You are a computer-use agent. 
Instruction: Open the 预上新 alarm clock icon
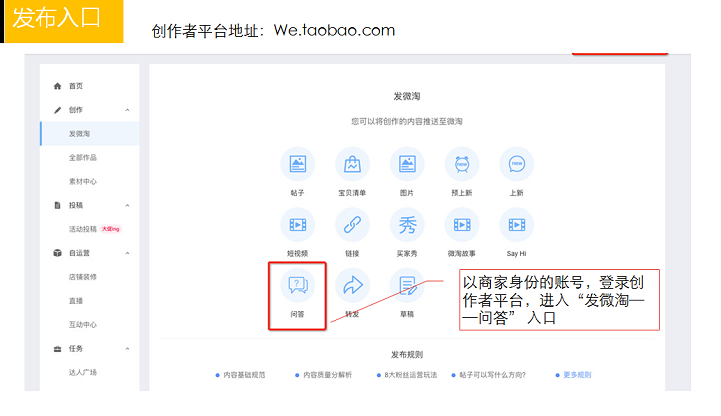[462, 164]
